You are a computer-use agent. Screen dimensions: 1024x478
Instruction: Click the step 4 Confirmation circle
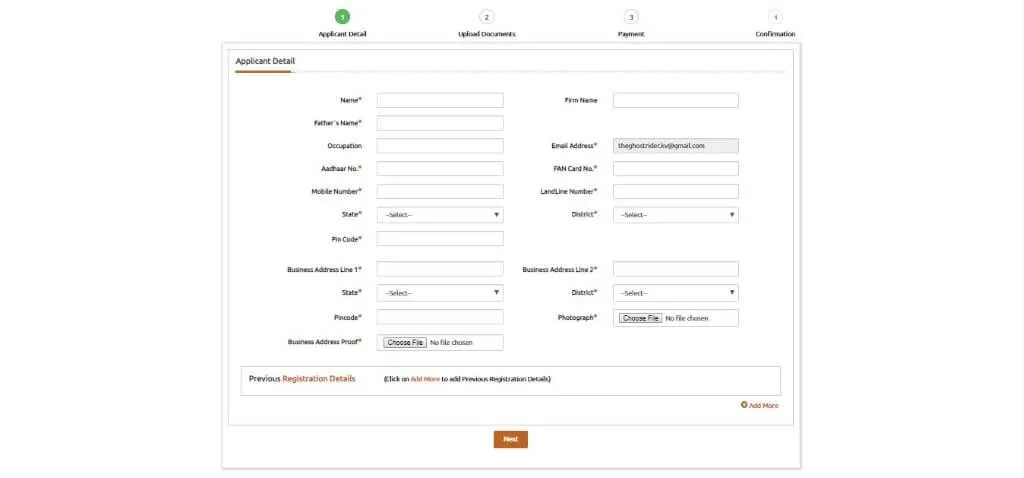coord(776,17)
